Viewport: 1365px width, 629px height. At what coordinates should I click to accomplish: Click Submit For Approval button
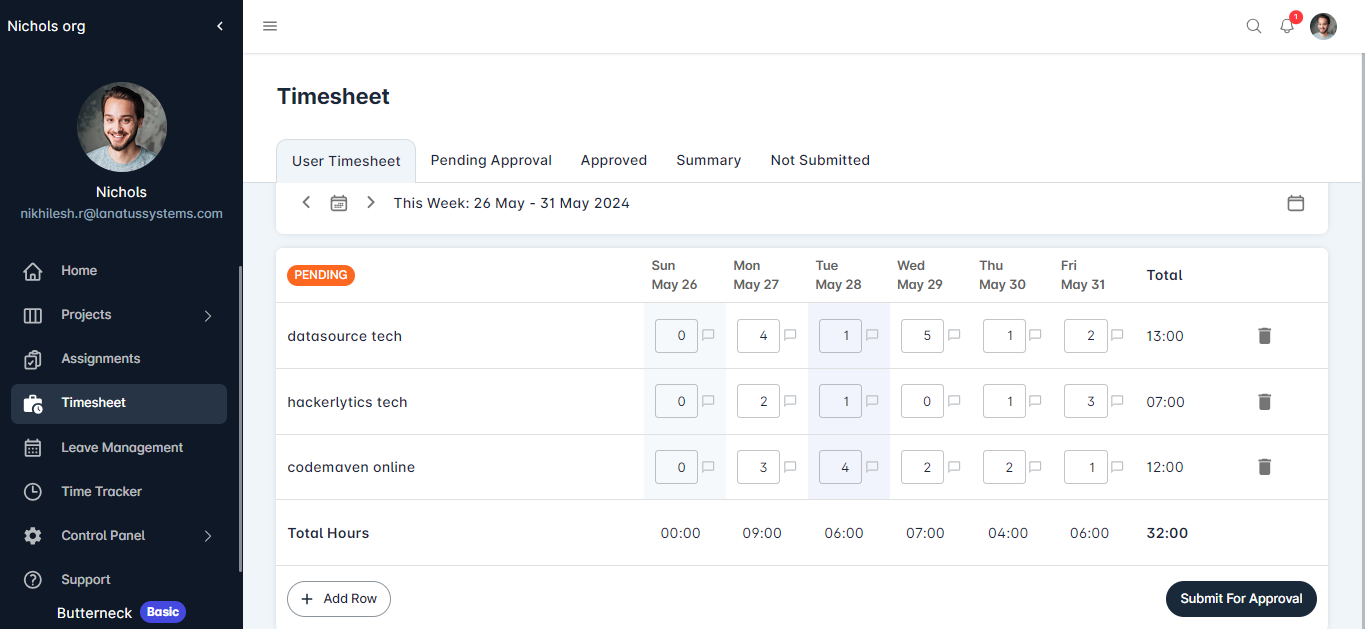click(1241, 599)
